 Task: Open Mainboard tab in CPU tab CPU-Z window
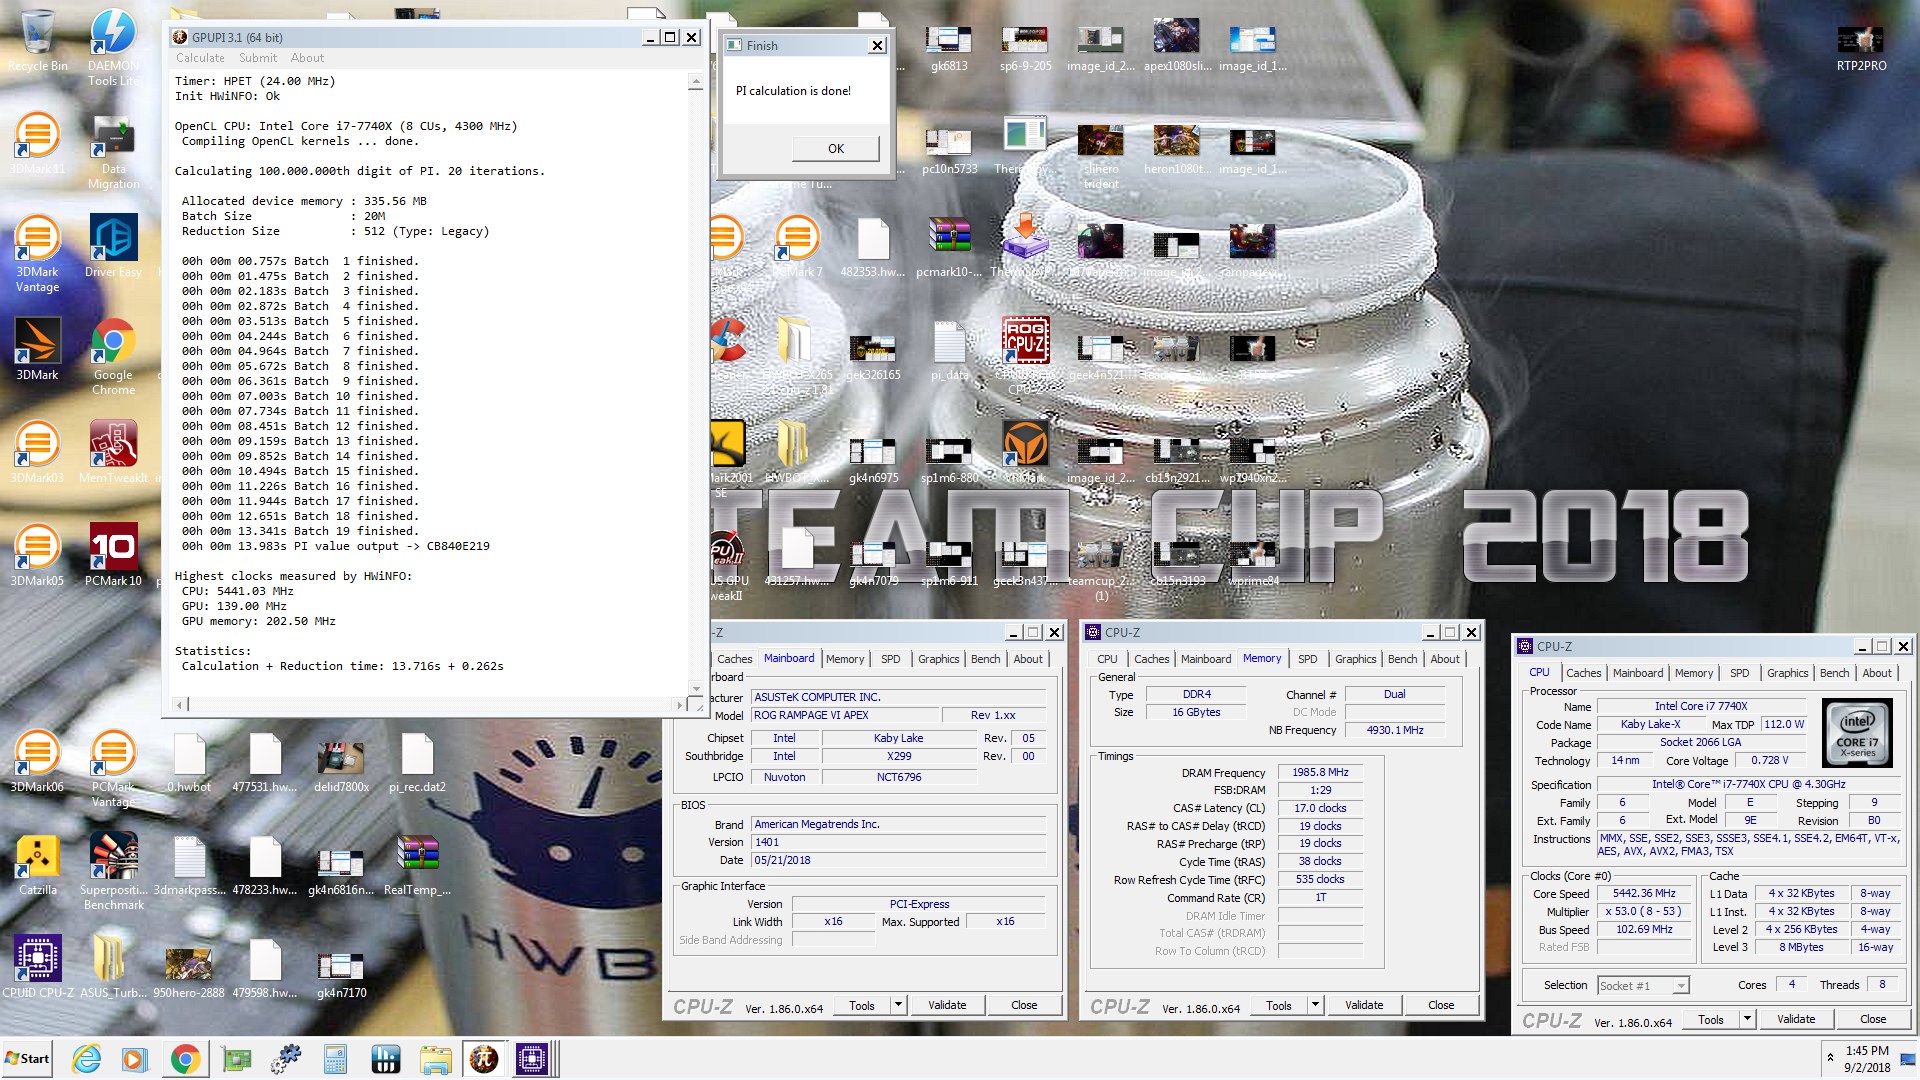1638,673
